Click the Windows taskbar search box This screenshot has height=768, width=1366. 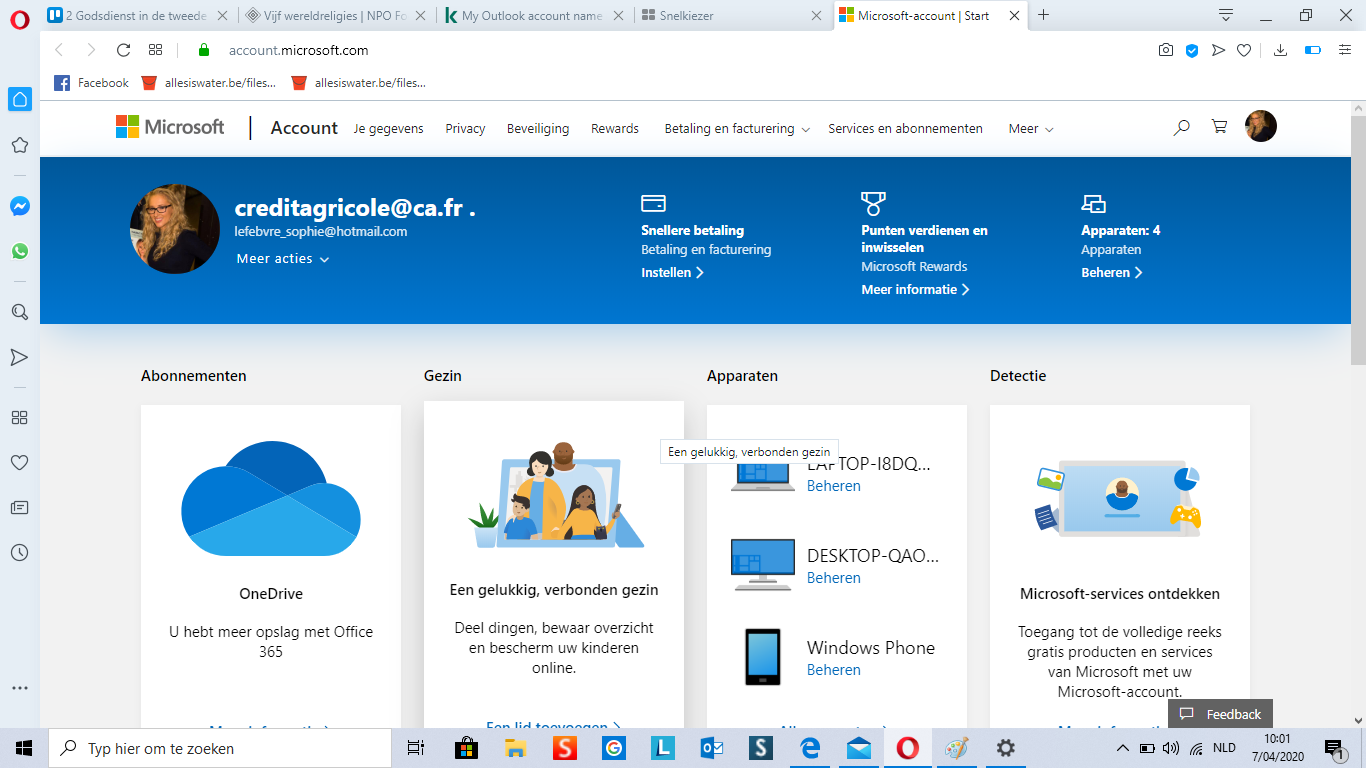pos(220,748)
